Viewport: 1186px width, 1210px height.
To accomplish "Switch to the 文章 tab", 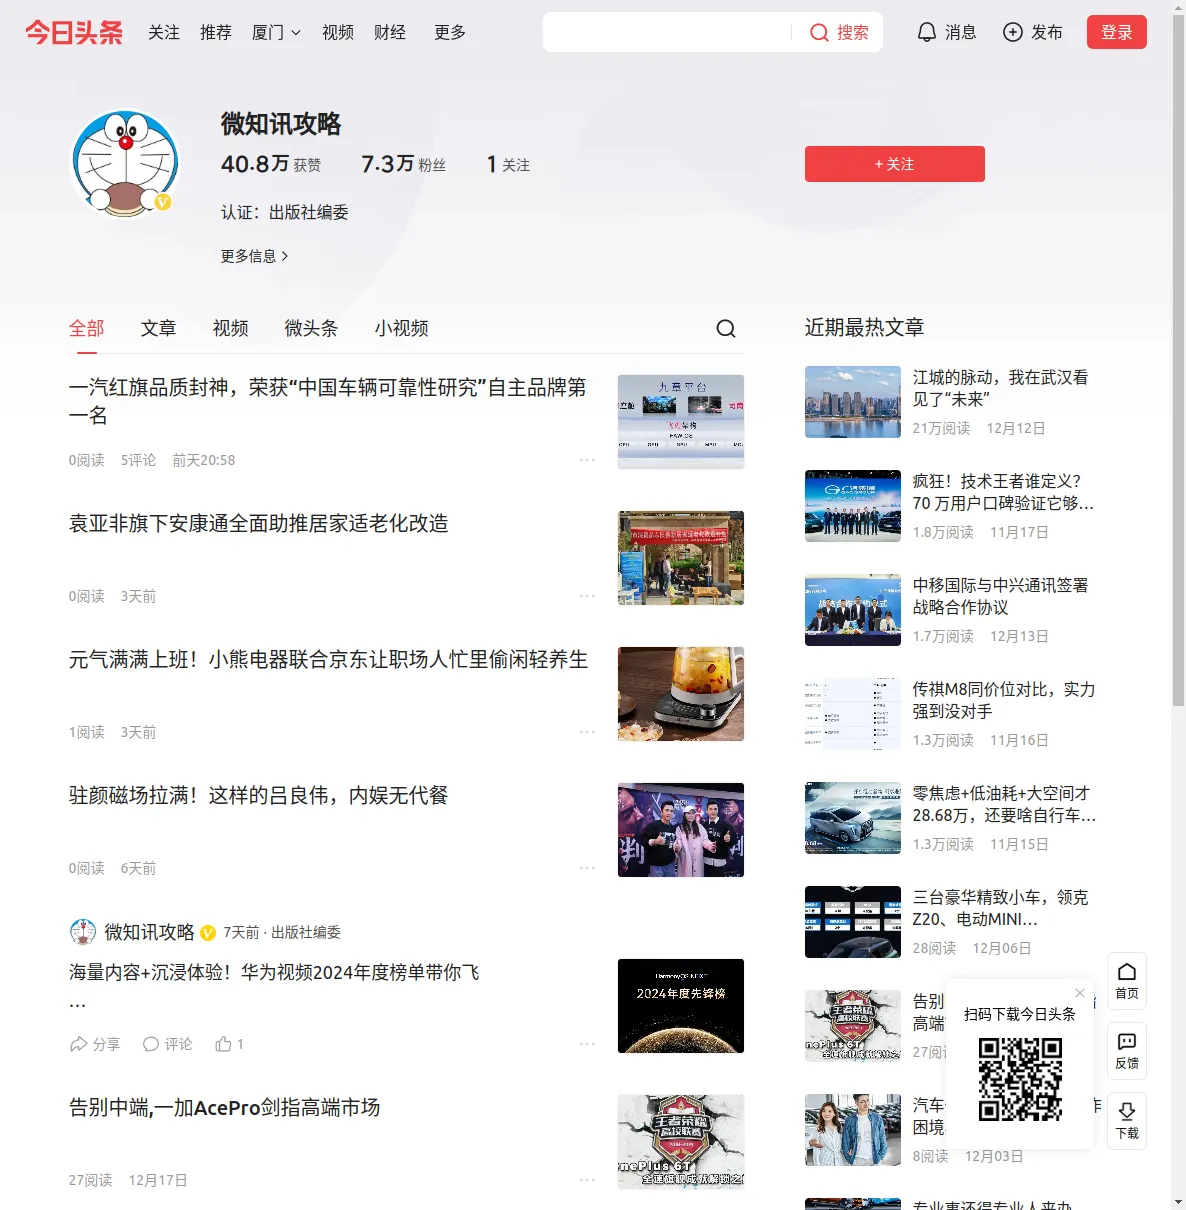I will [159, 328].
